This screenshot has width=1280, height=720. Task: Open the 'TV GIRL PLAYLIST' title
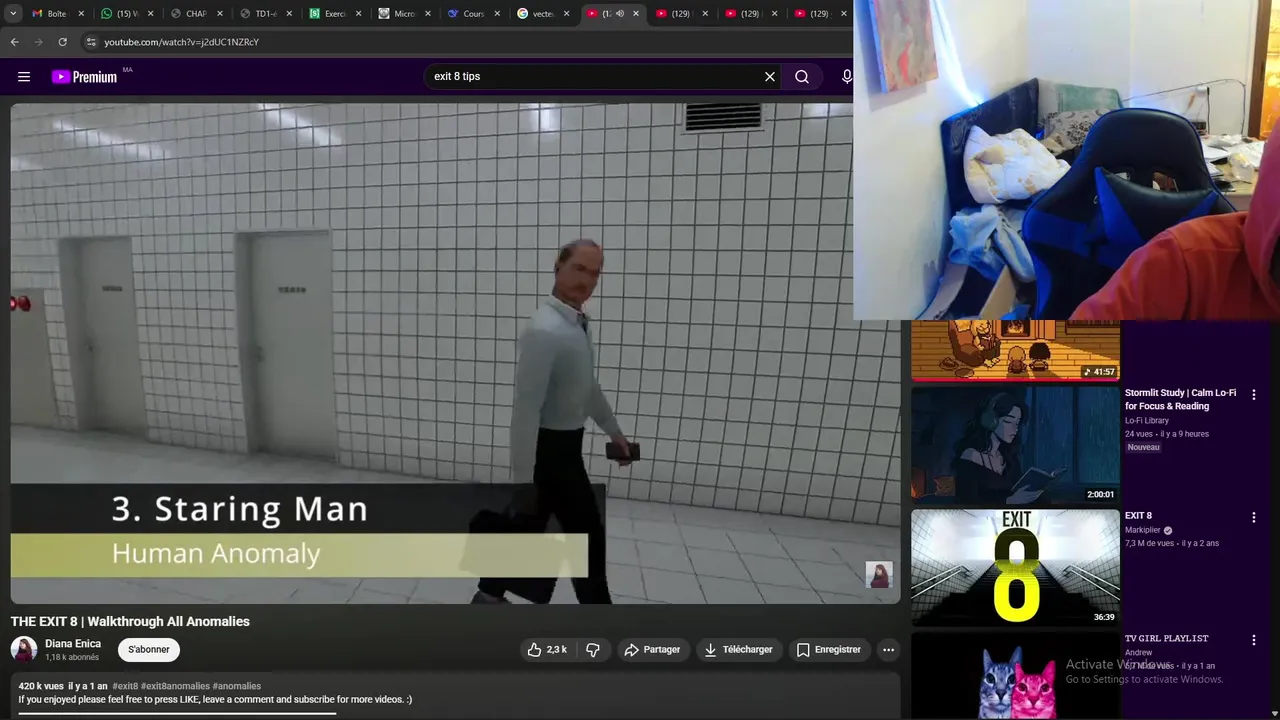1166,638
